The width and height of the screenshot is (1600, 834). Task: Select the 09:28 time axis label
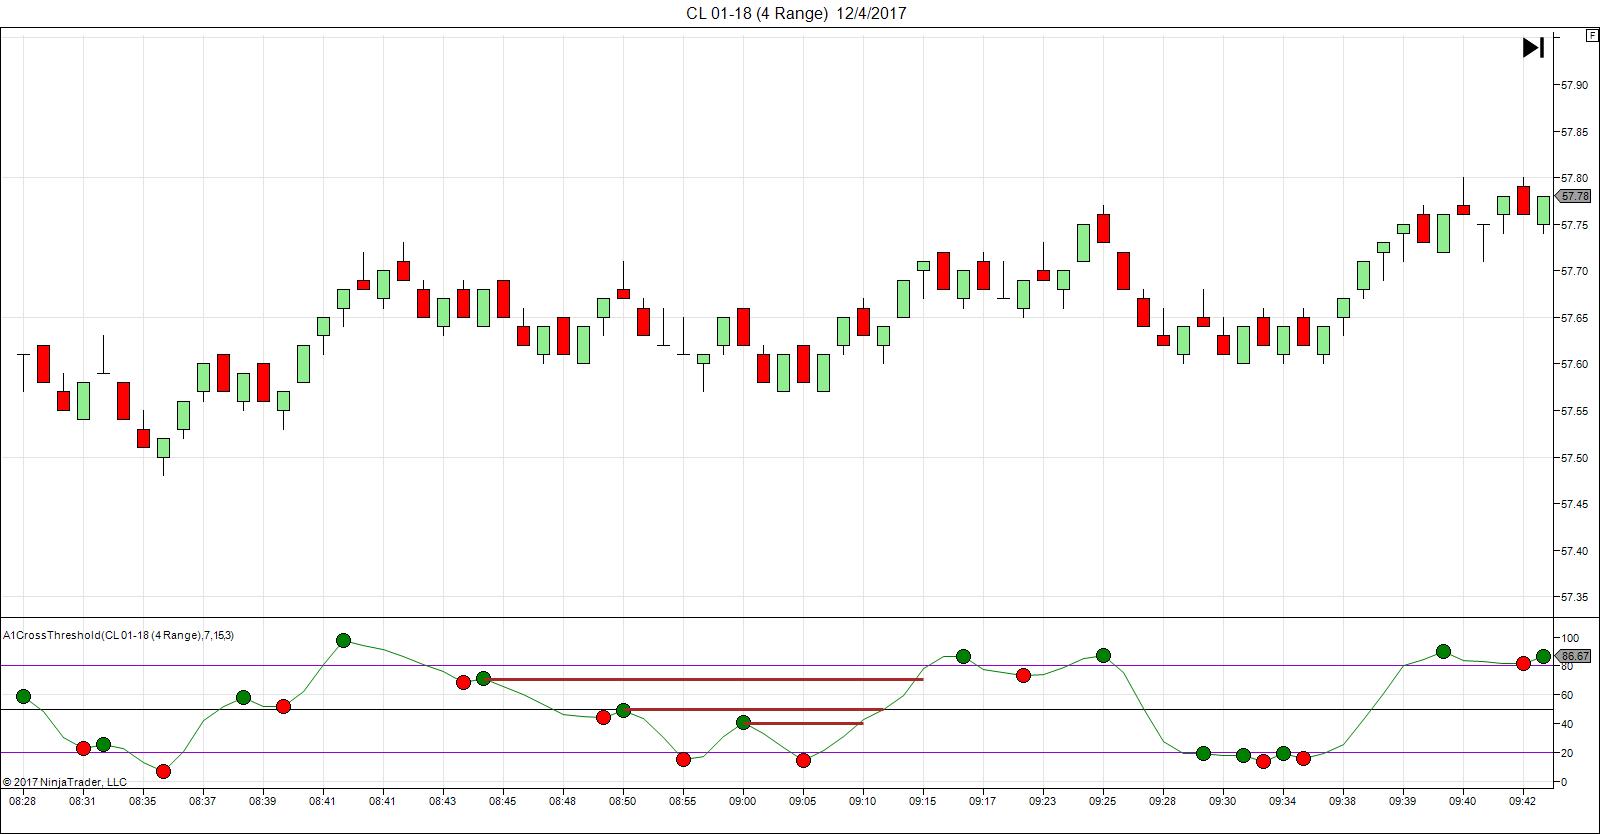[1163, 801]
